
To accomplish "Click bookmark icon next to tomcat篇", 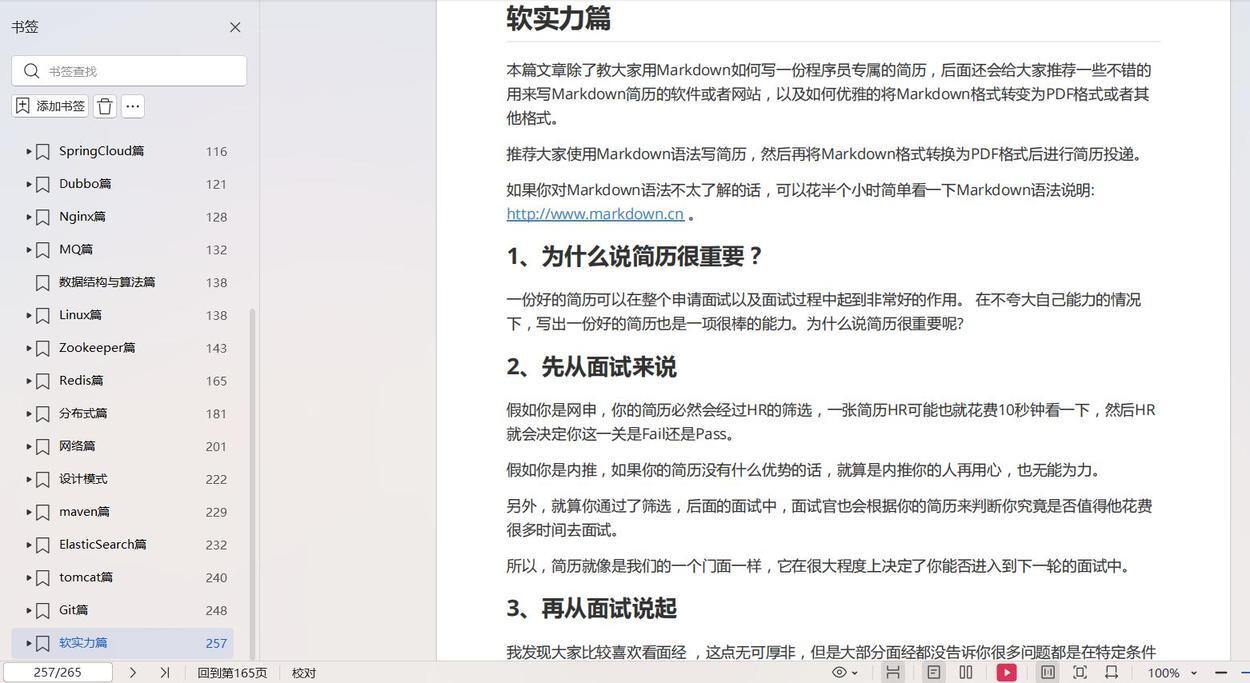I will (x=43, y=578).
